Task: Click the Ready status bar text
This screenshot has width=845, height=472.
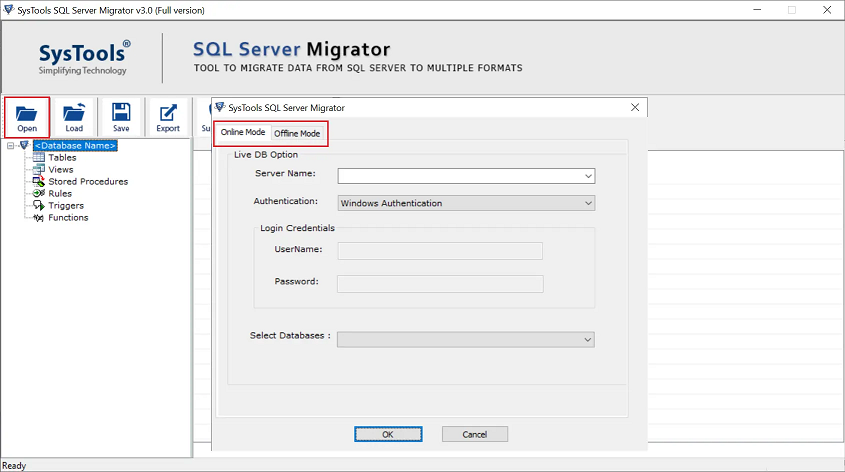Action: click(x=14, y=466)
